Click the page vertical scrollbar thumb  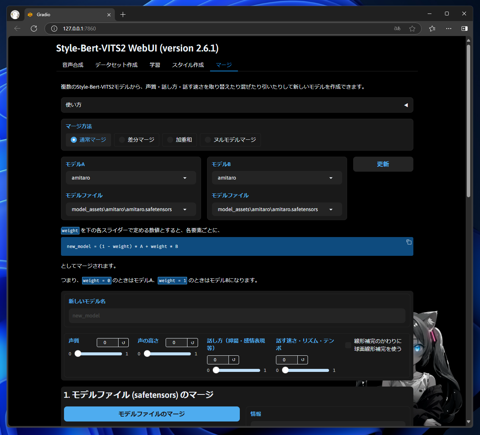(x=468, y=120)
